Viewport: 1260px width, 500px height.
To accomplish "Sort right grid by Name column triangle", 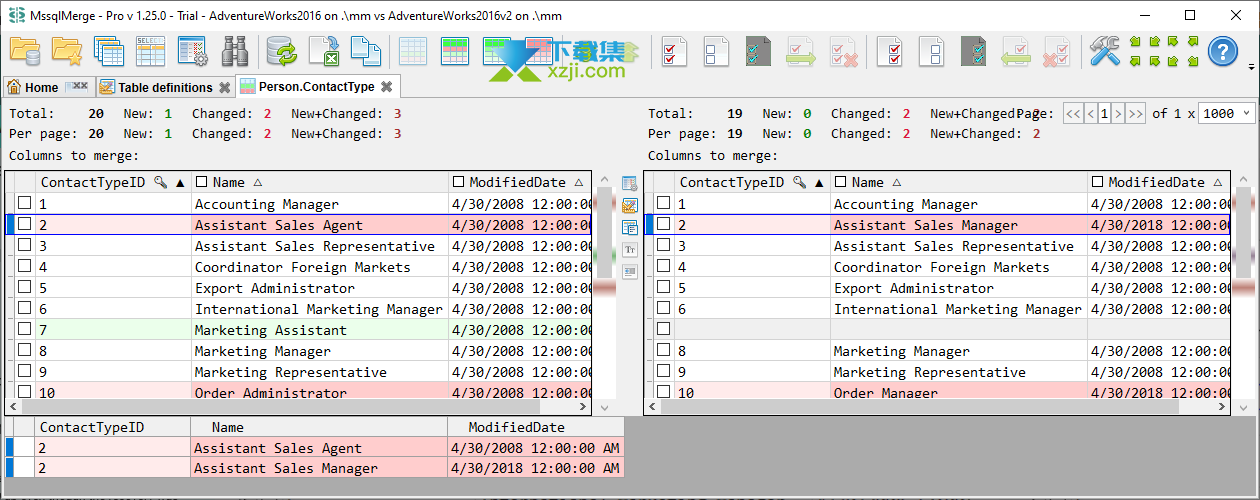I will [x=896, y=182].
